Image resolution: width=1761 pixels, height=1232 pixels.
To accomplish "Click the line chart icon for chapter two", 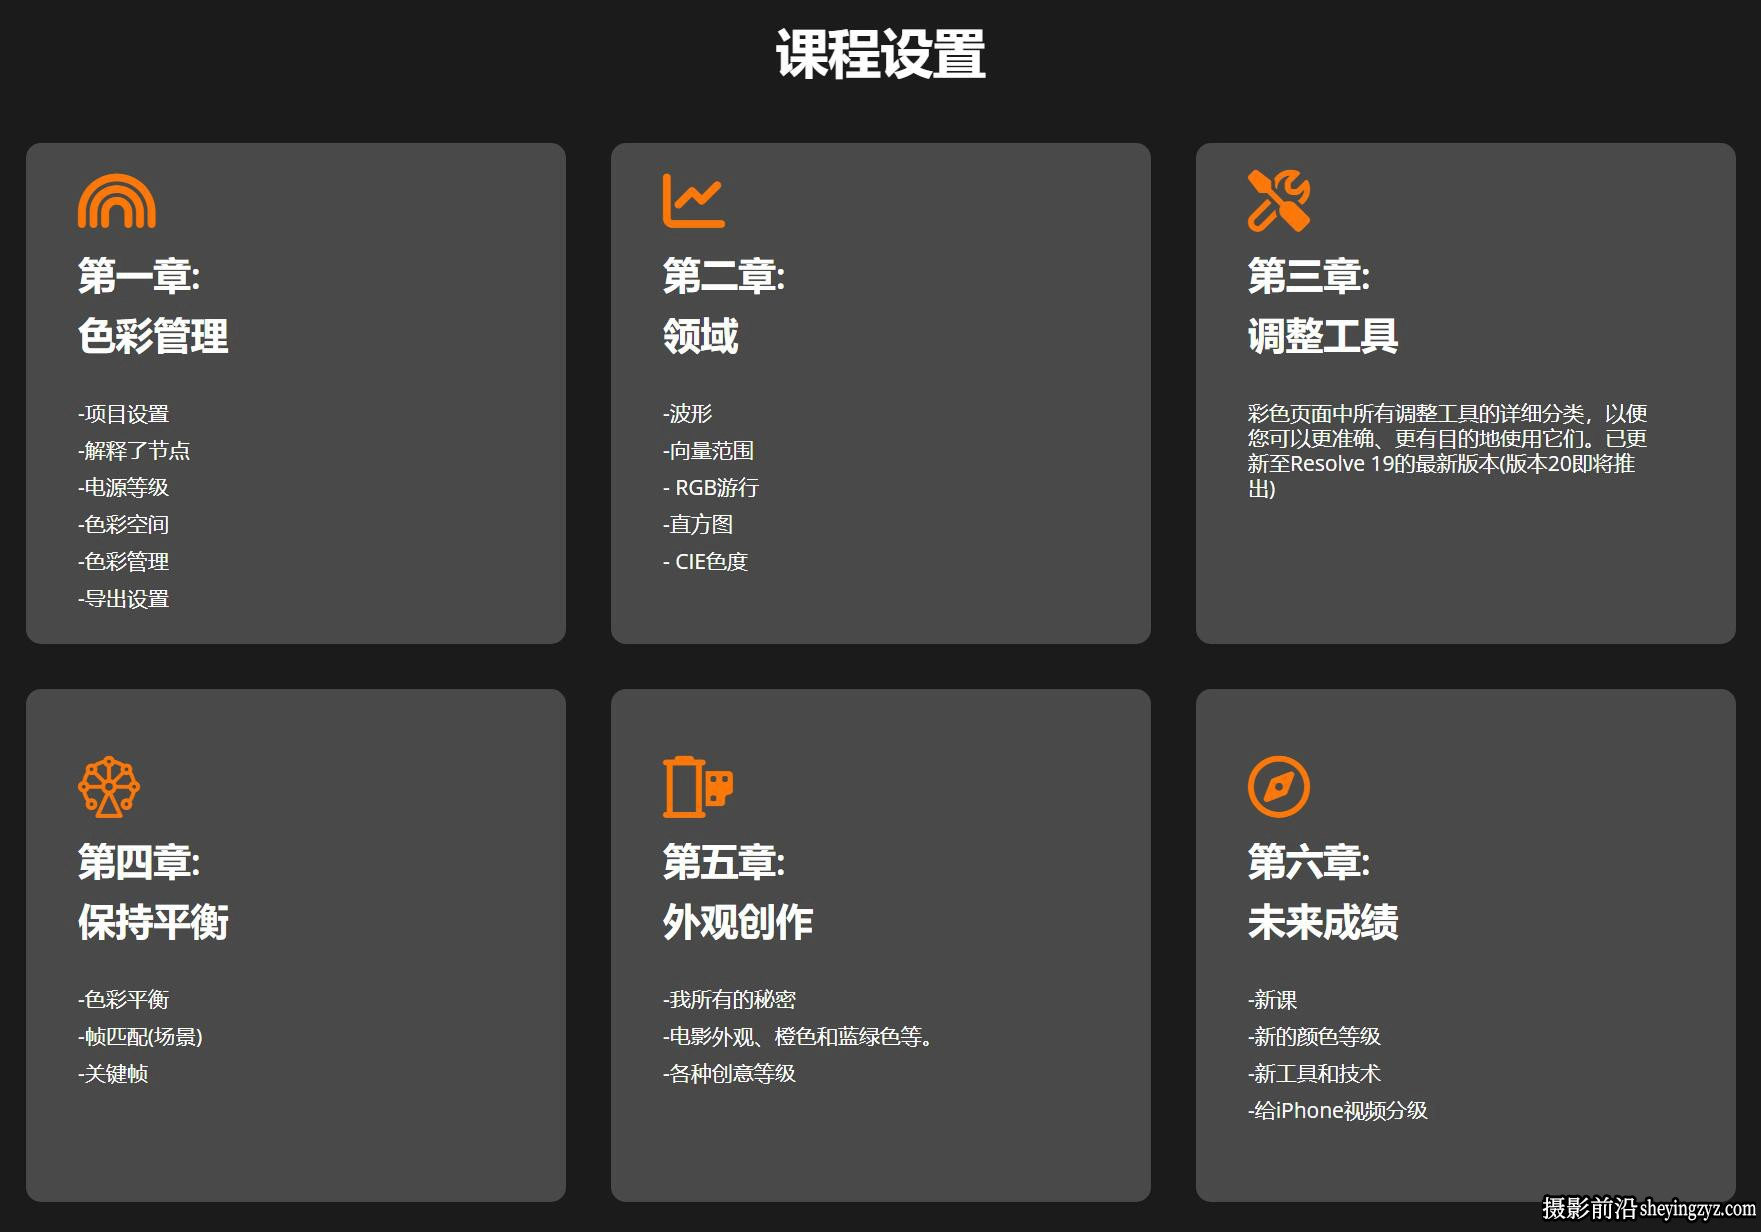I will pyautogui.click(x=694, y=201).
